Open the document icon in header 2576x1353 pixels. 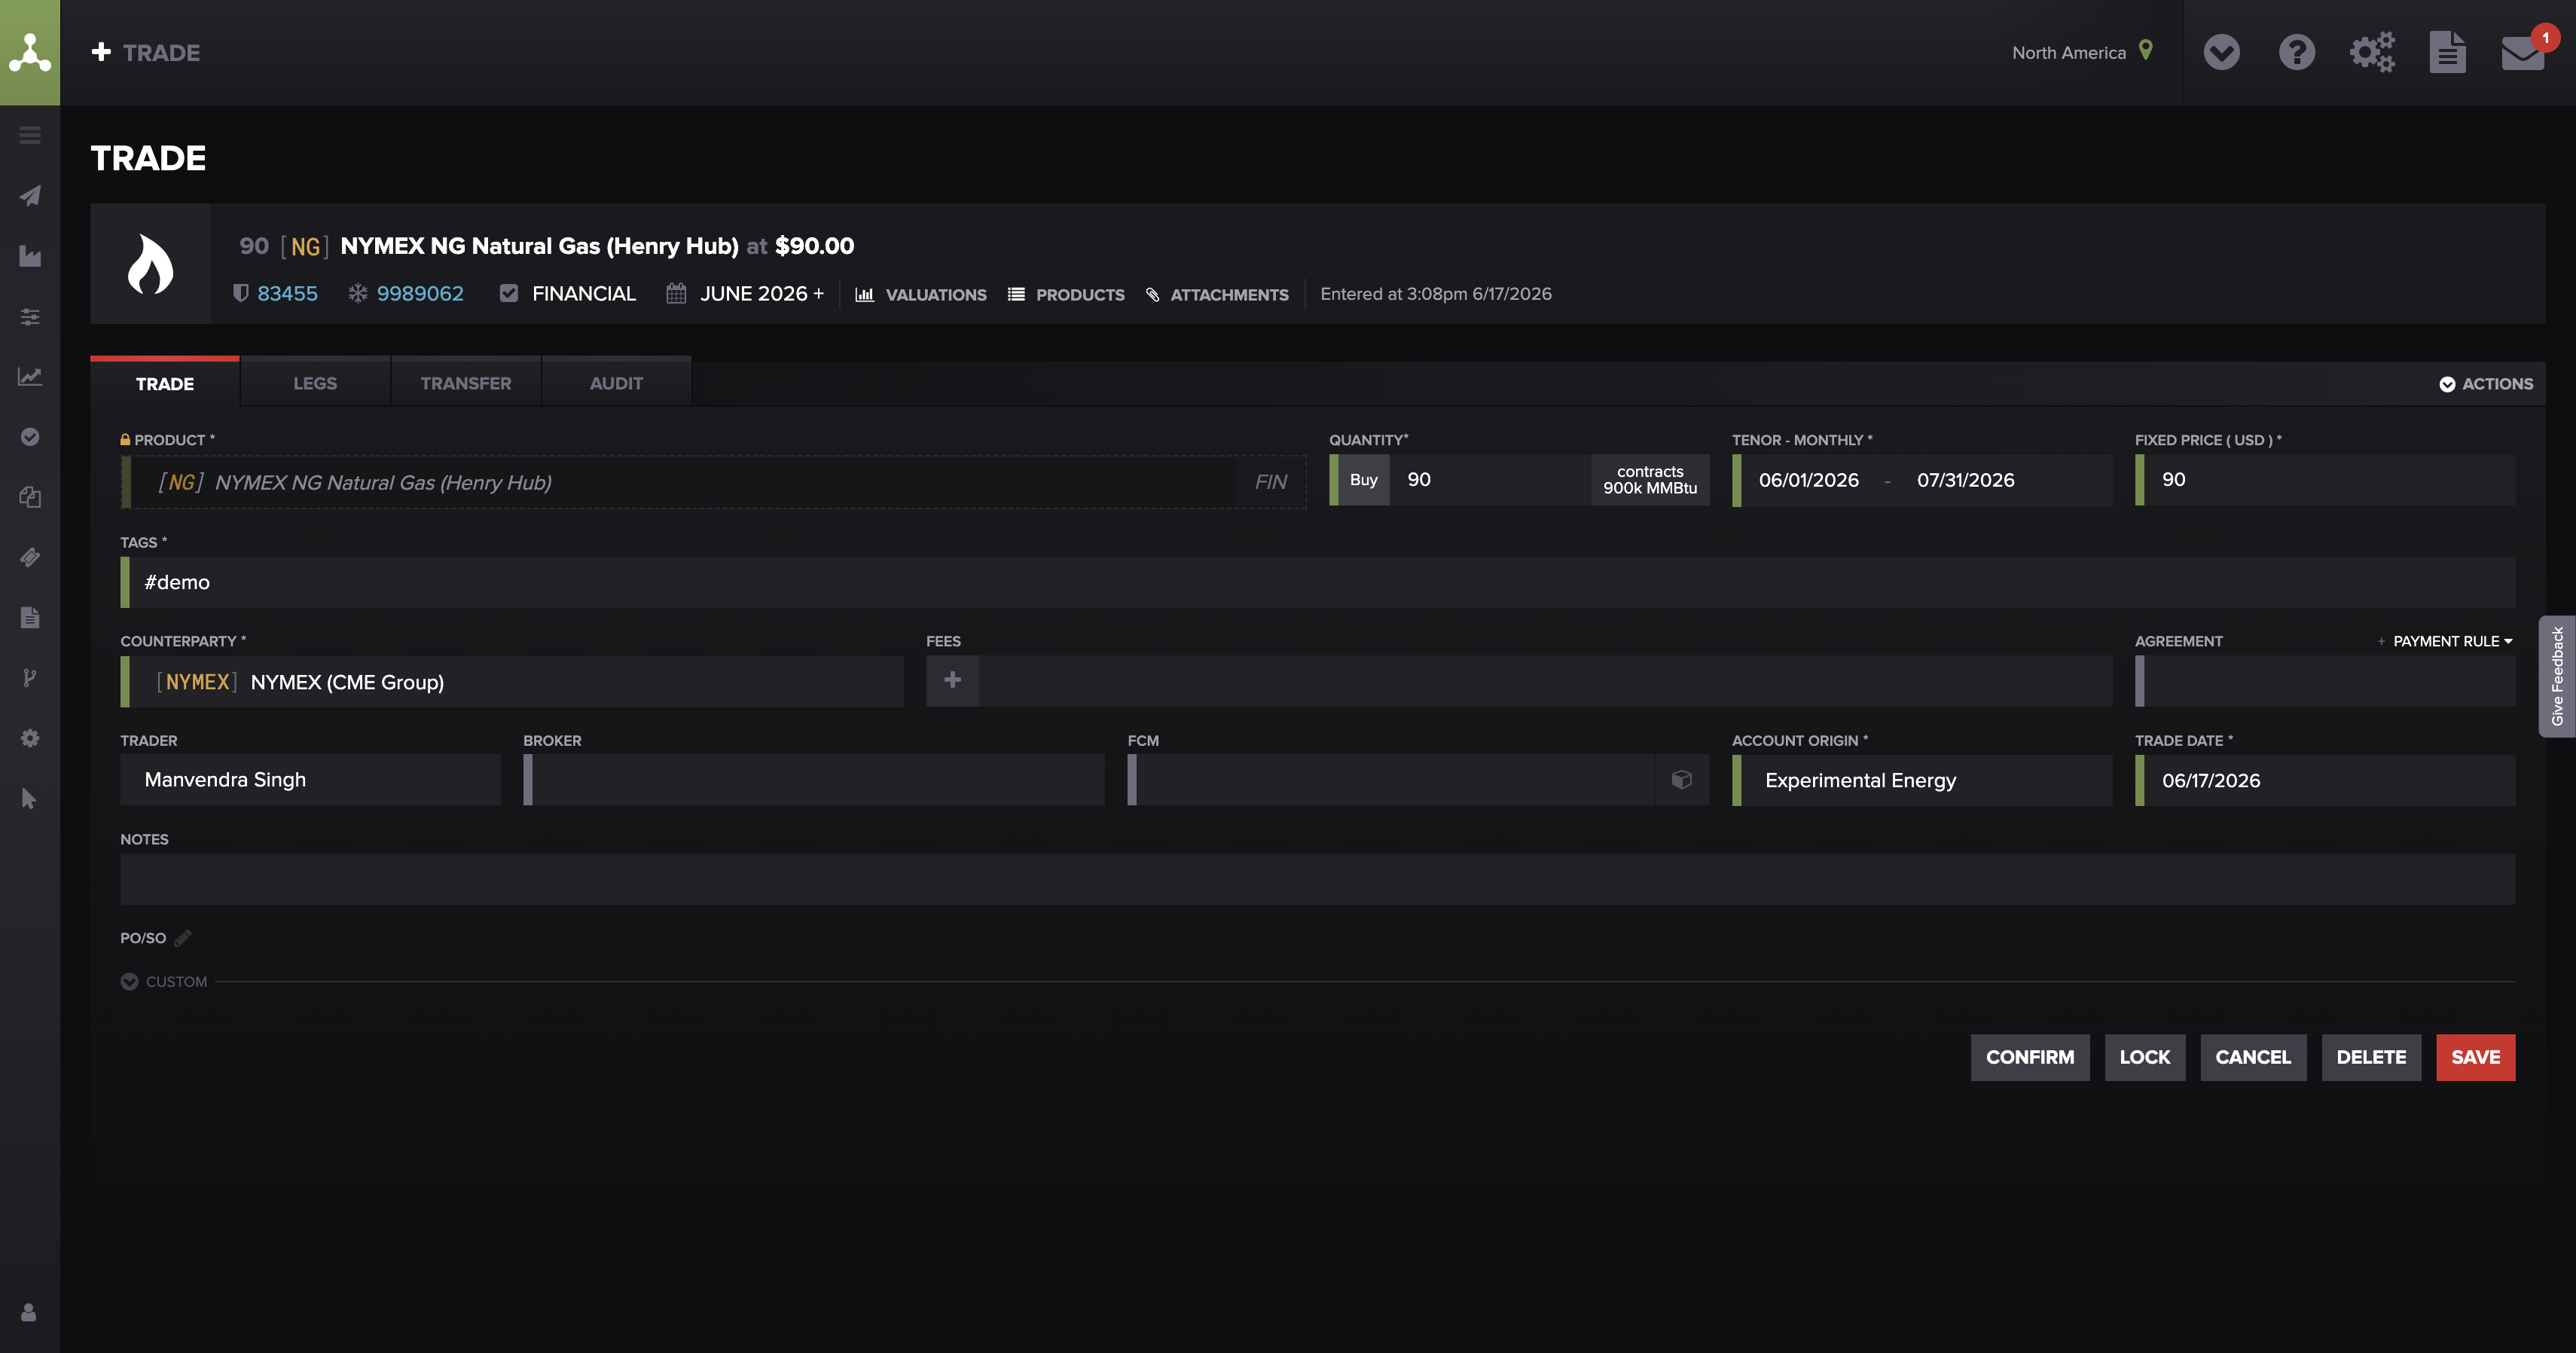tap(2447, 52)
